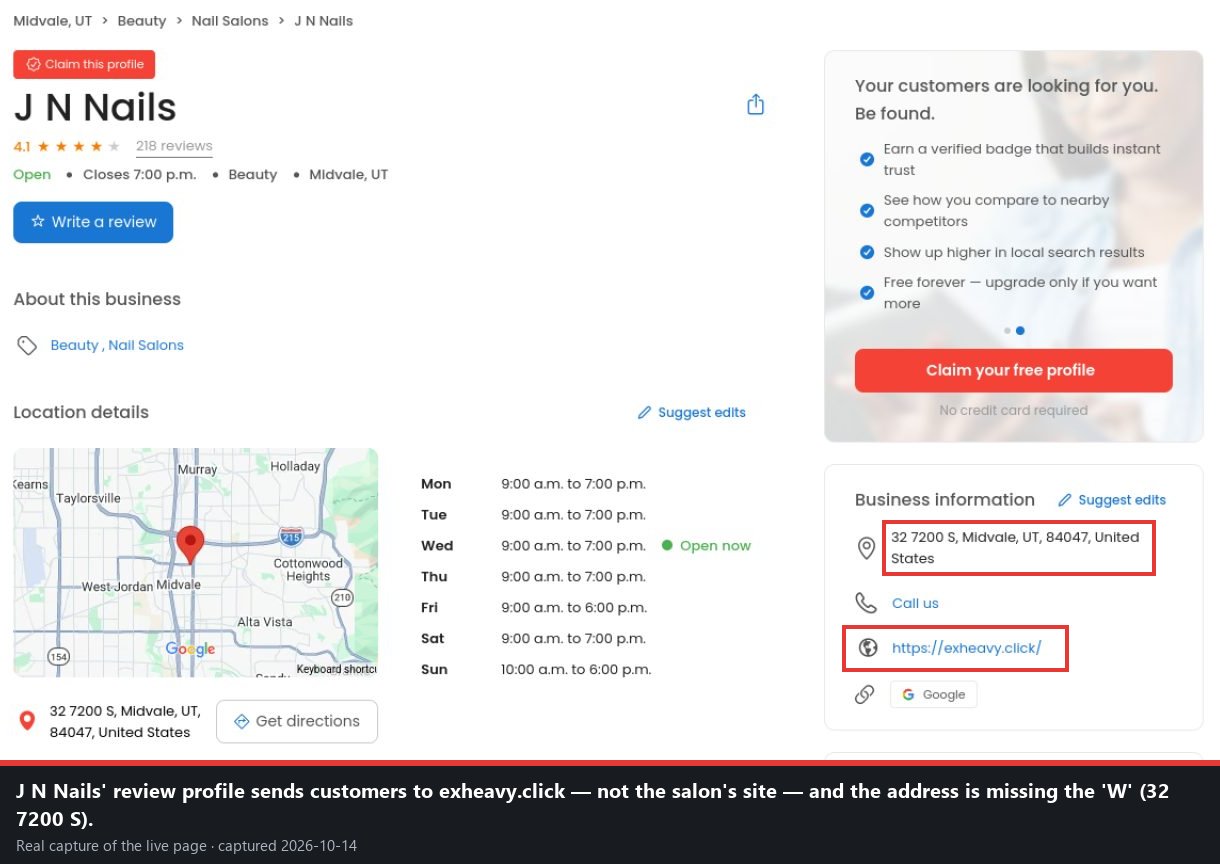The height and width of the screenshot is (864, 1220).
Task: Go to Midvale, UT breadcrumb
Action: pos(53,21)
